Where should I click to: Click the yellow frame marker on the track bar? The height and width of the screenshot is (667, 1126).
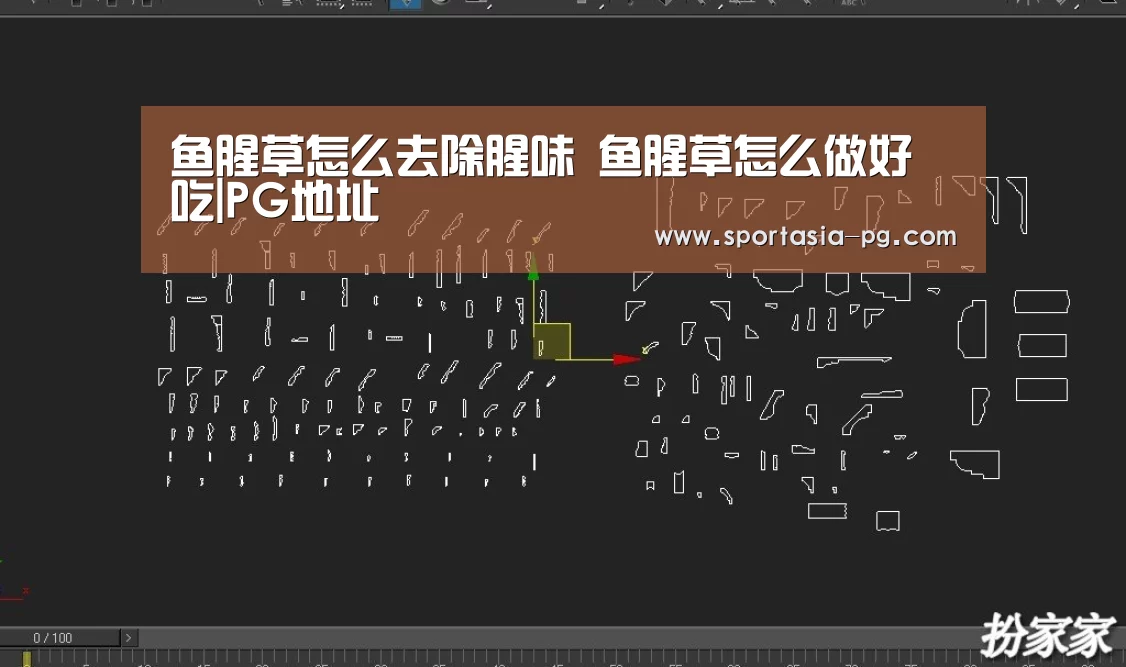[x=27, y=658]
